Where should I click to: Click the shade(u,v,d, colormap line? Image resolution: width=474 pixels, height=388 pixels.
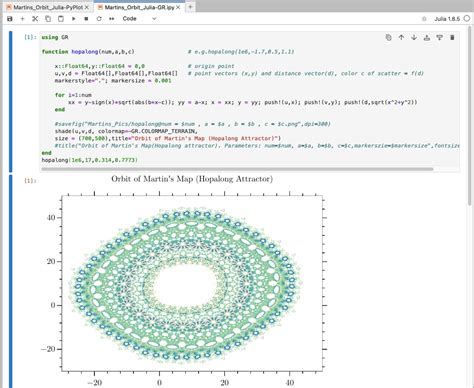pyautogui.click(x=126, y=131)
